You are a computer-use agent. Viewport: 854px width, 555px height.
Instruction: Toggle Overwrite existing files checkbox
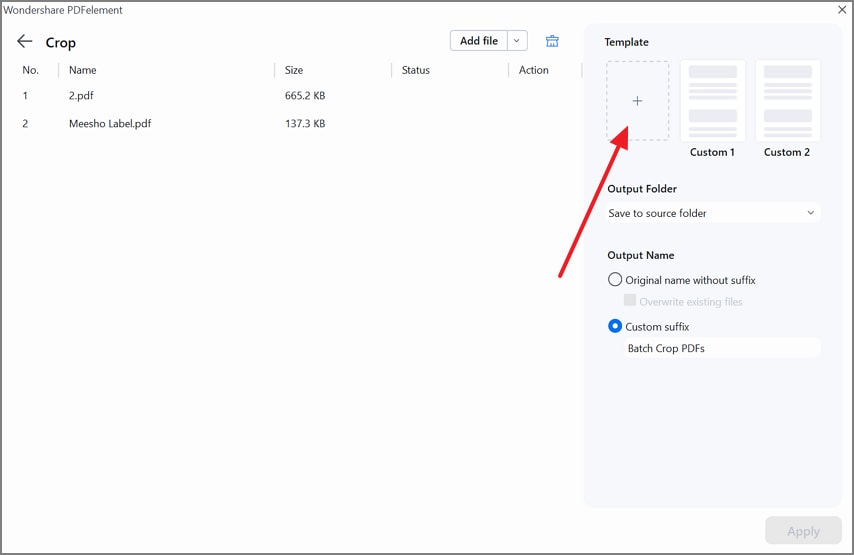click(630, 301)
